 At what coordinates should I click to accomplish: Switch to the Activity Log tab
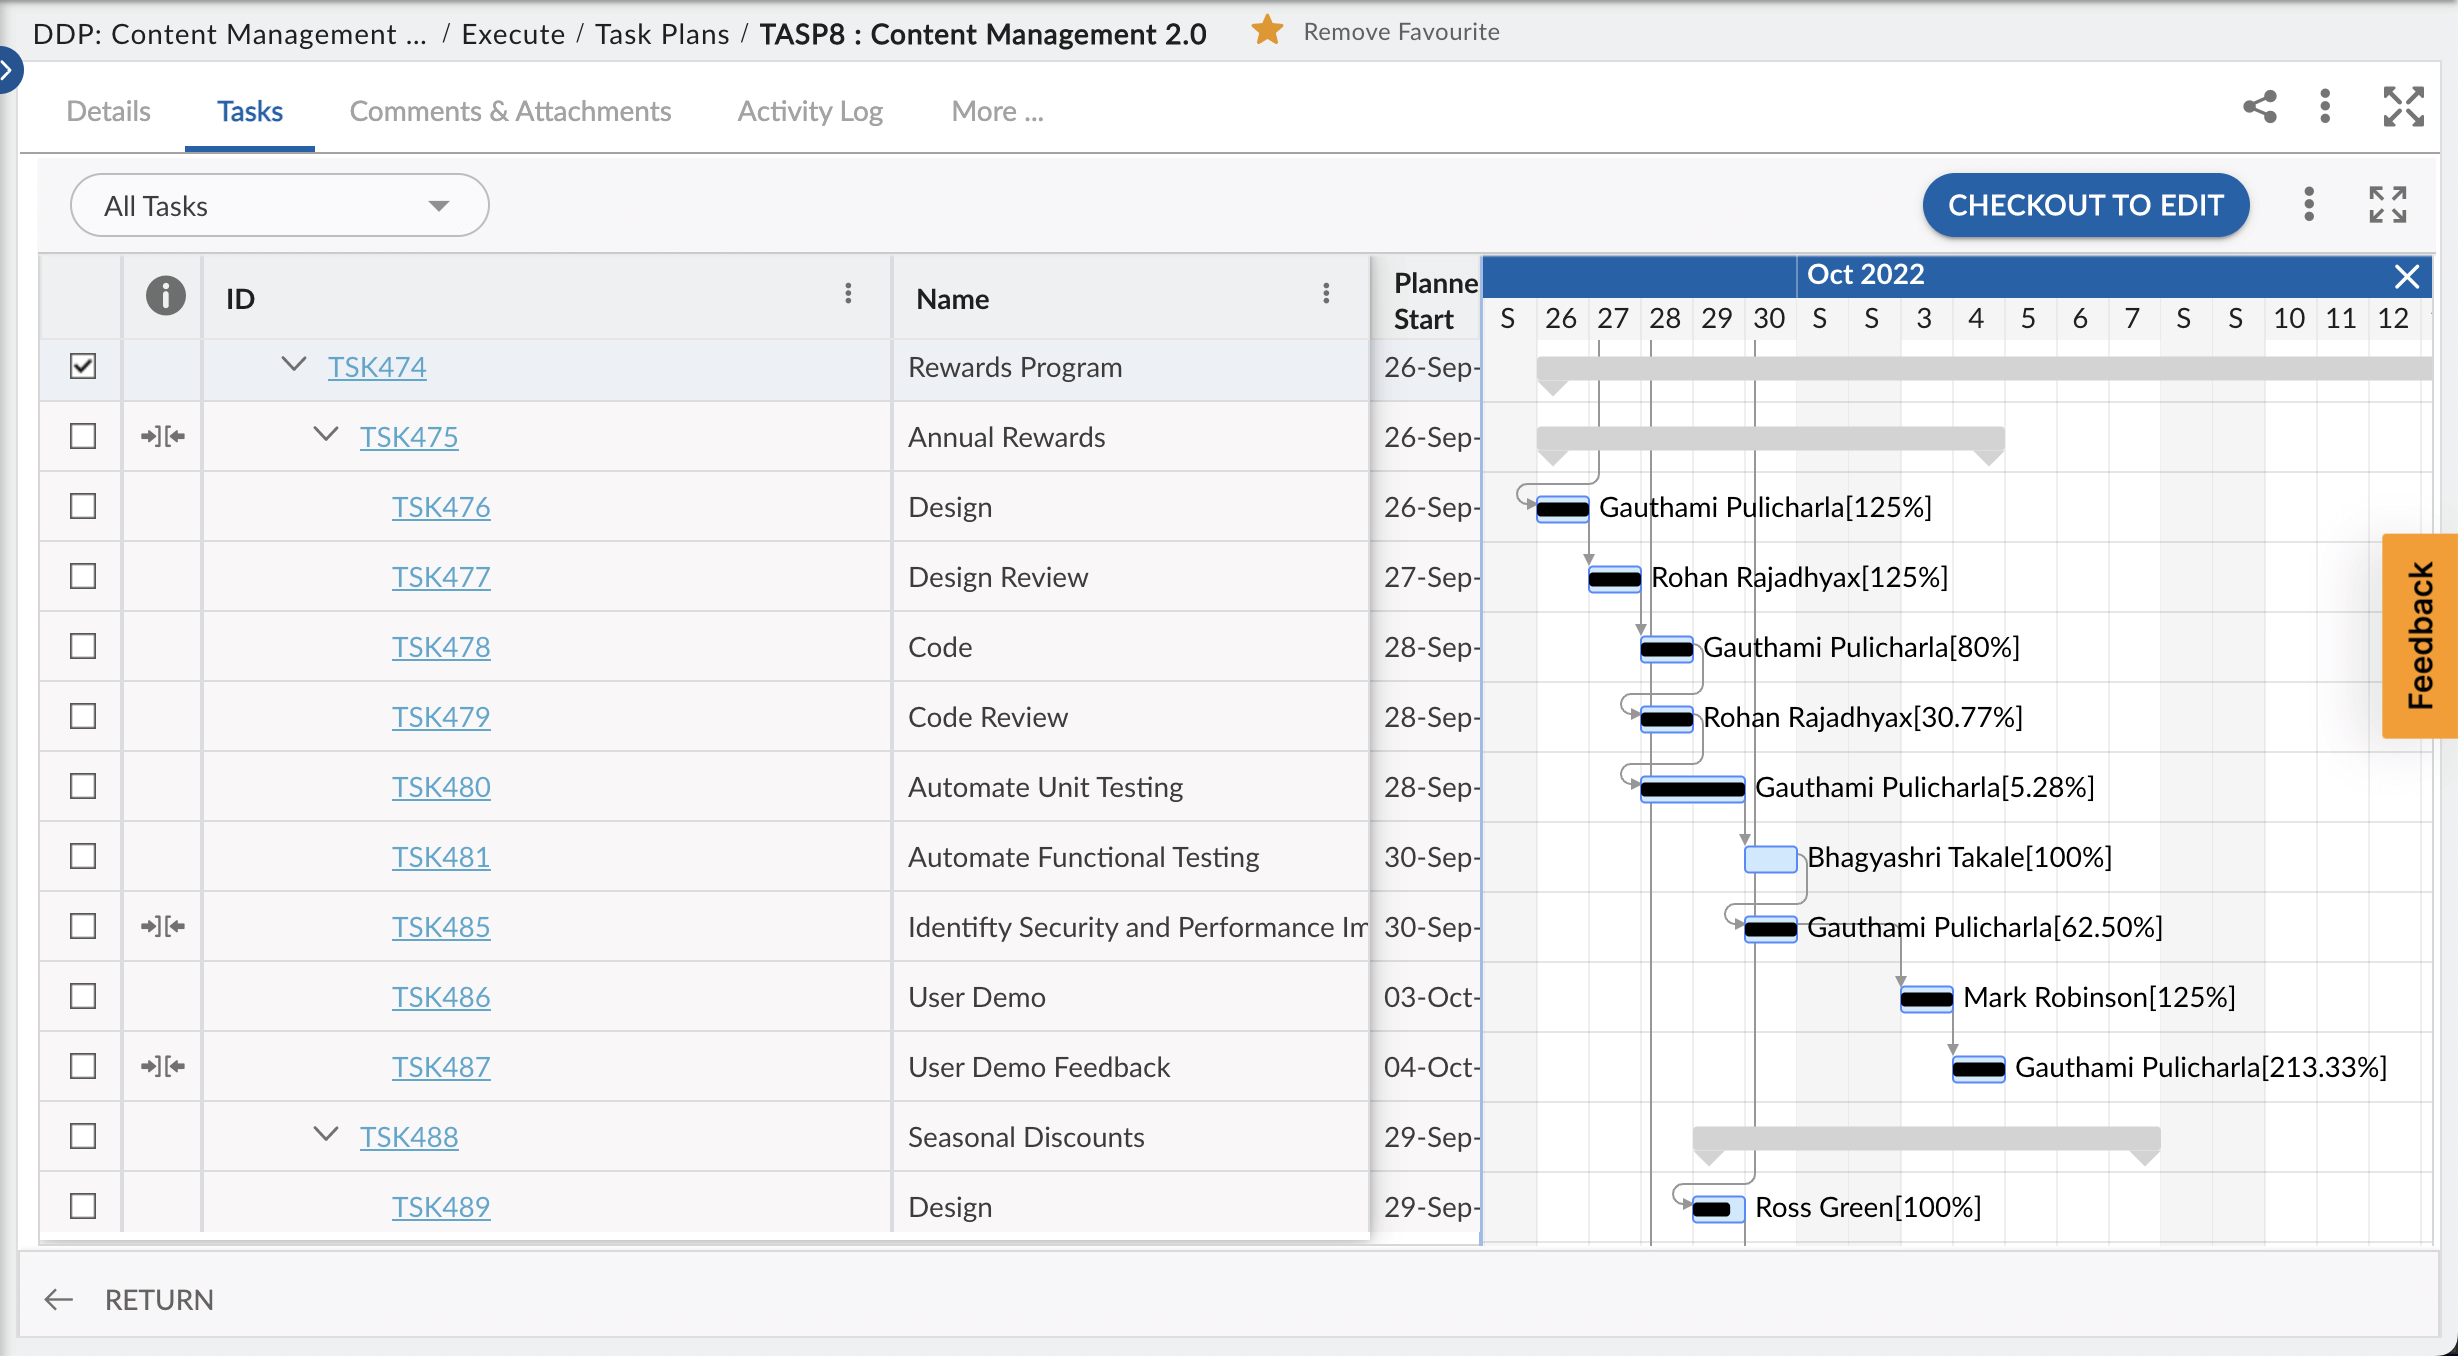tap(810, 111)
